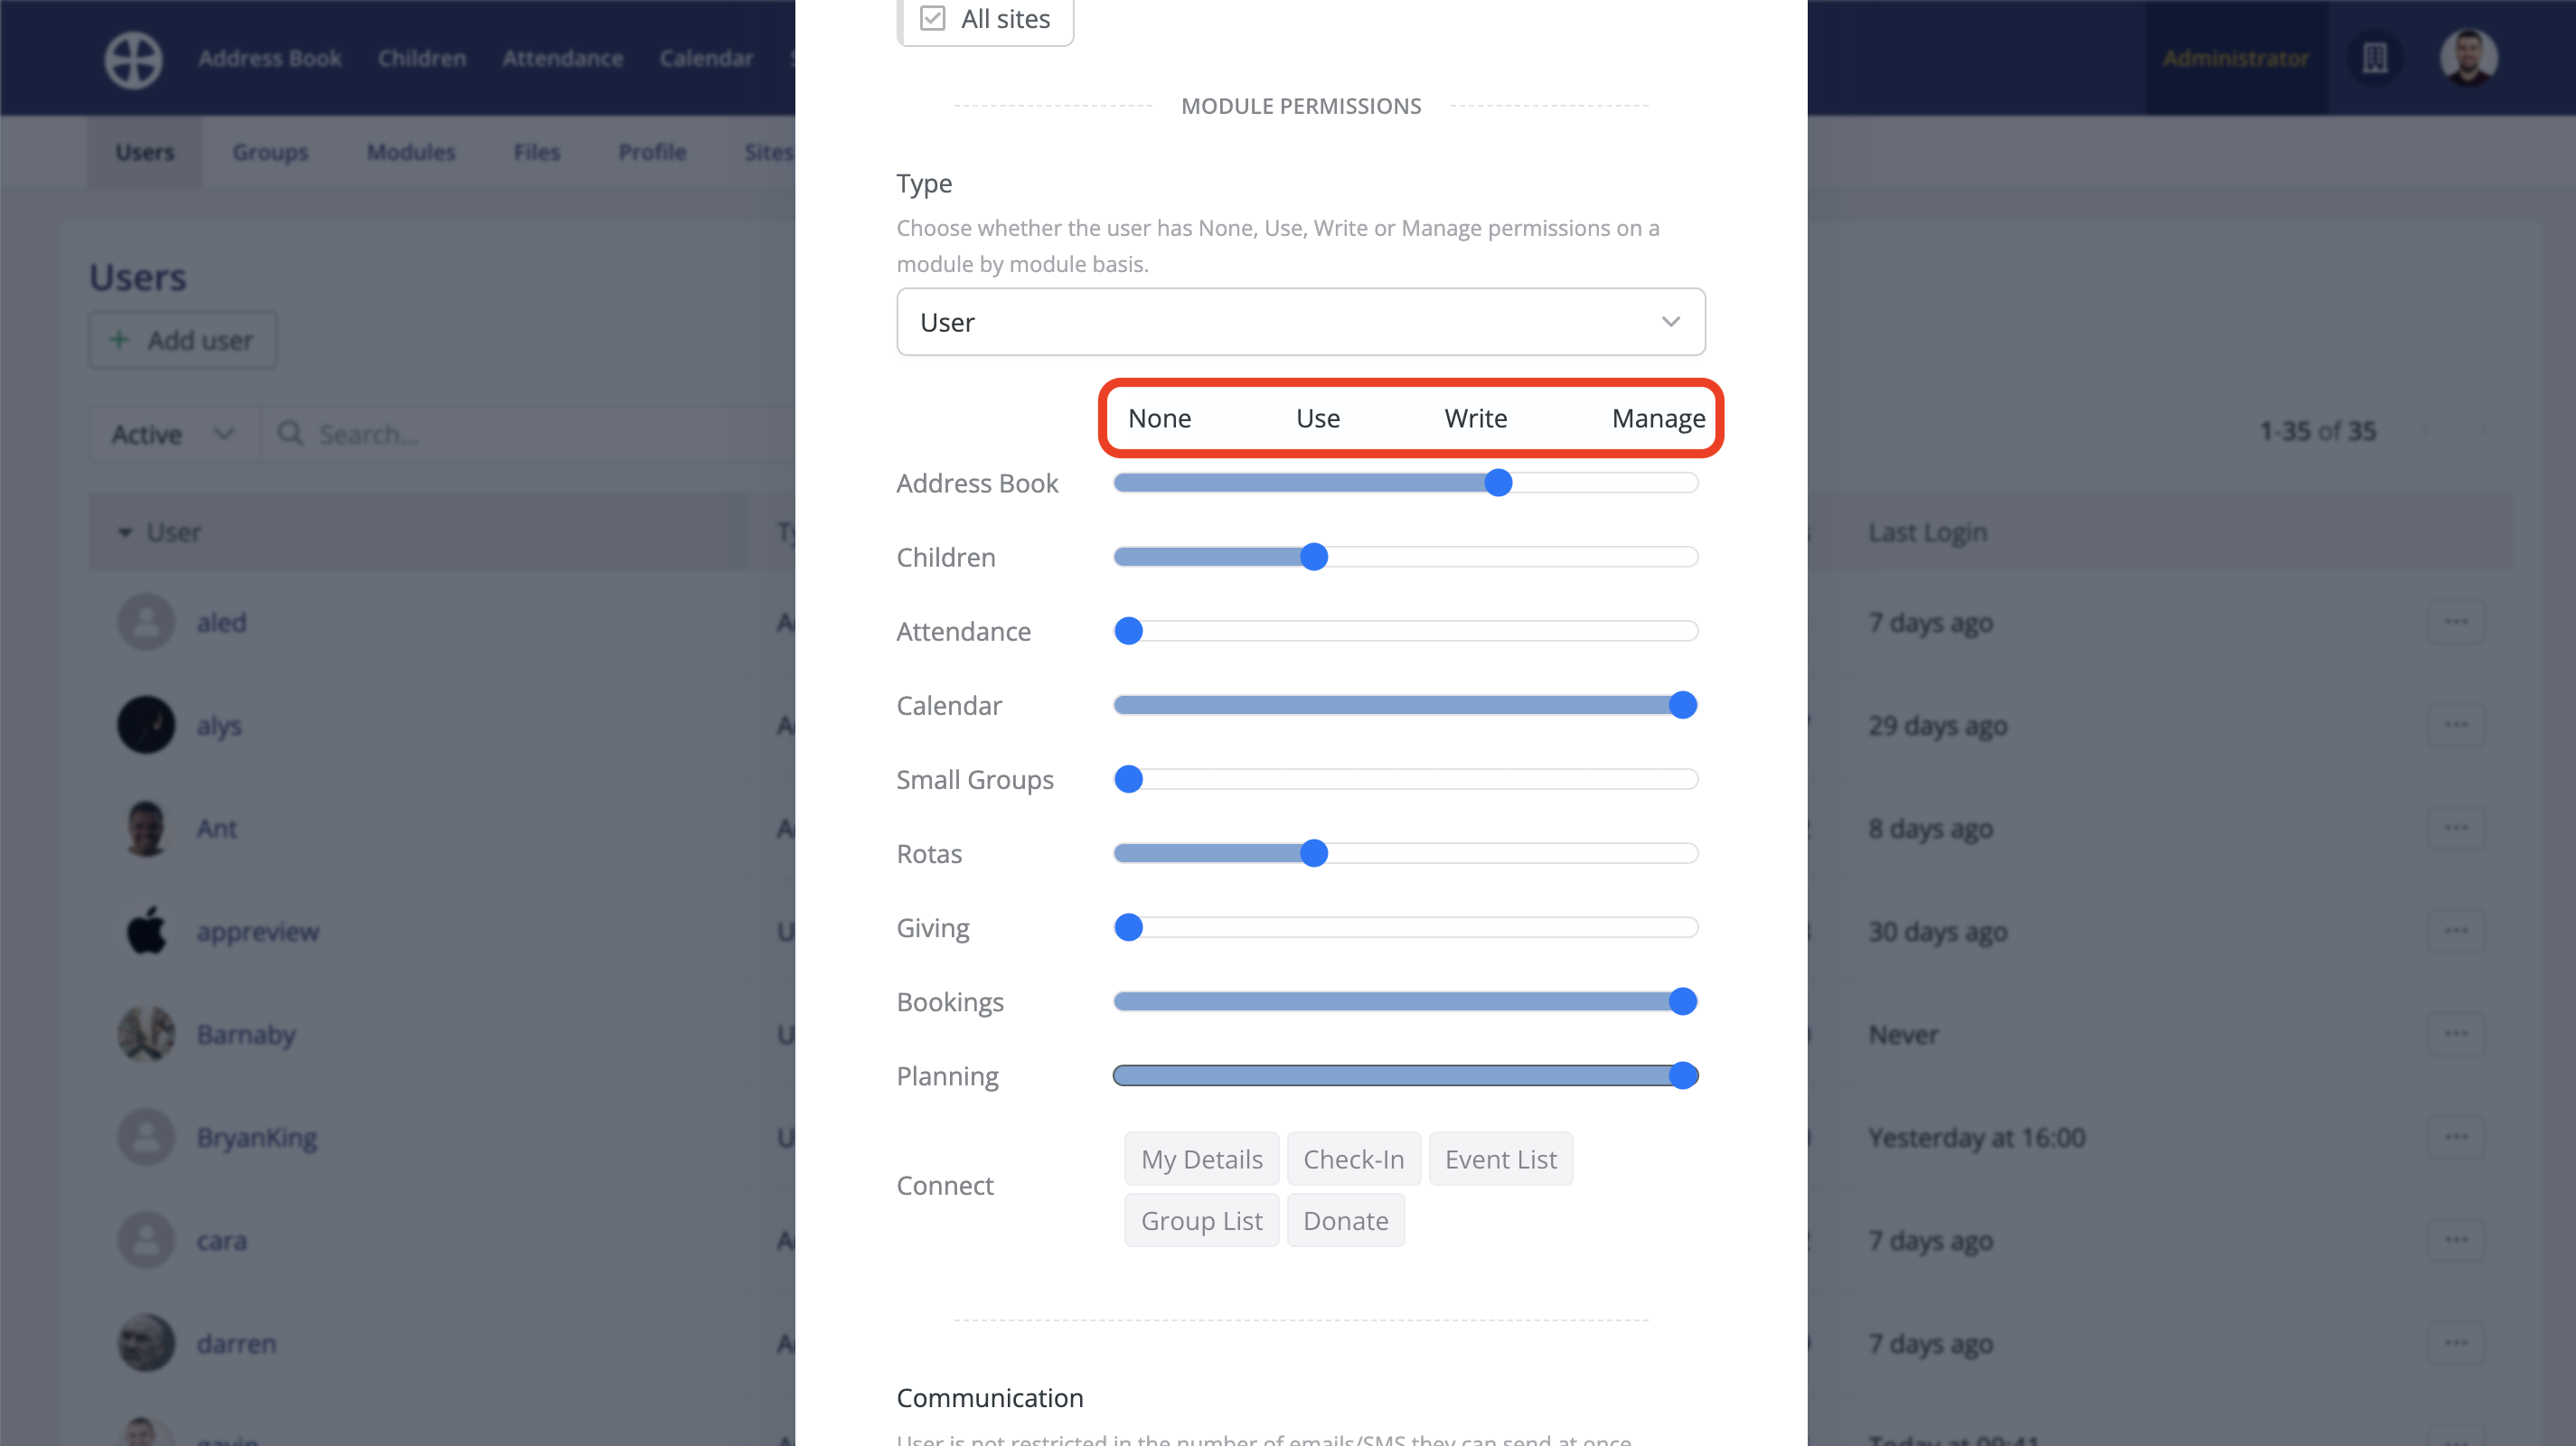
Task: Click the Add user button
Action: 182,340
